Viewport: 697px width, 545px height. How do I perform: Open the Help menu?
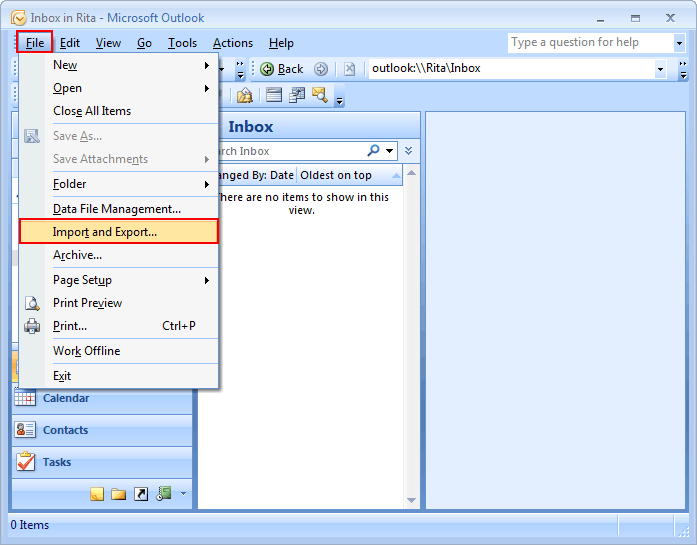281,43
